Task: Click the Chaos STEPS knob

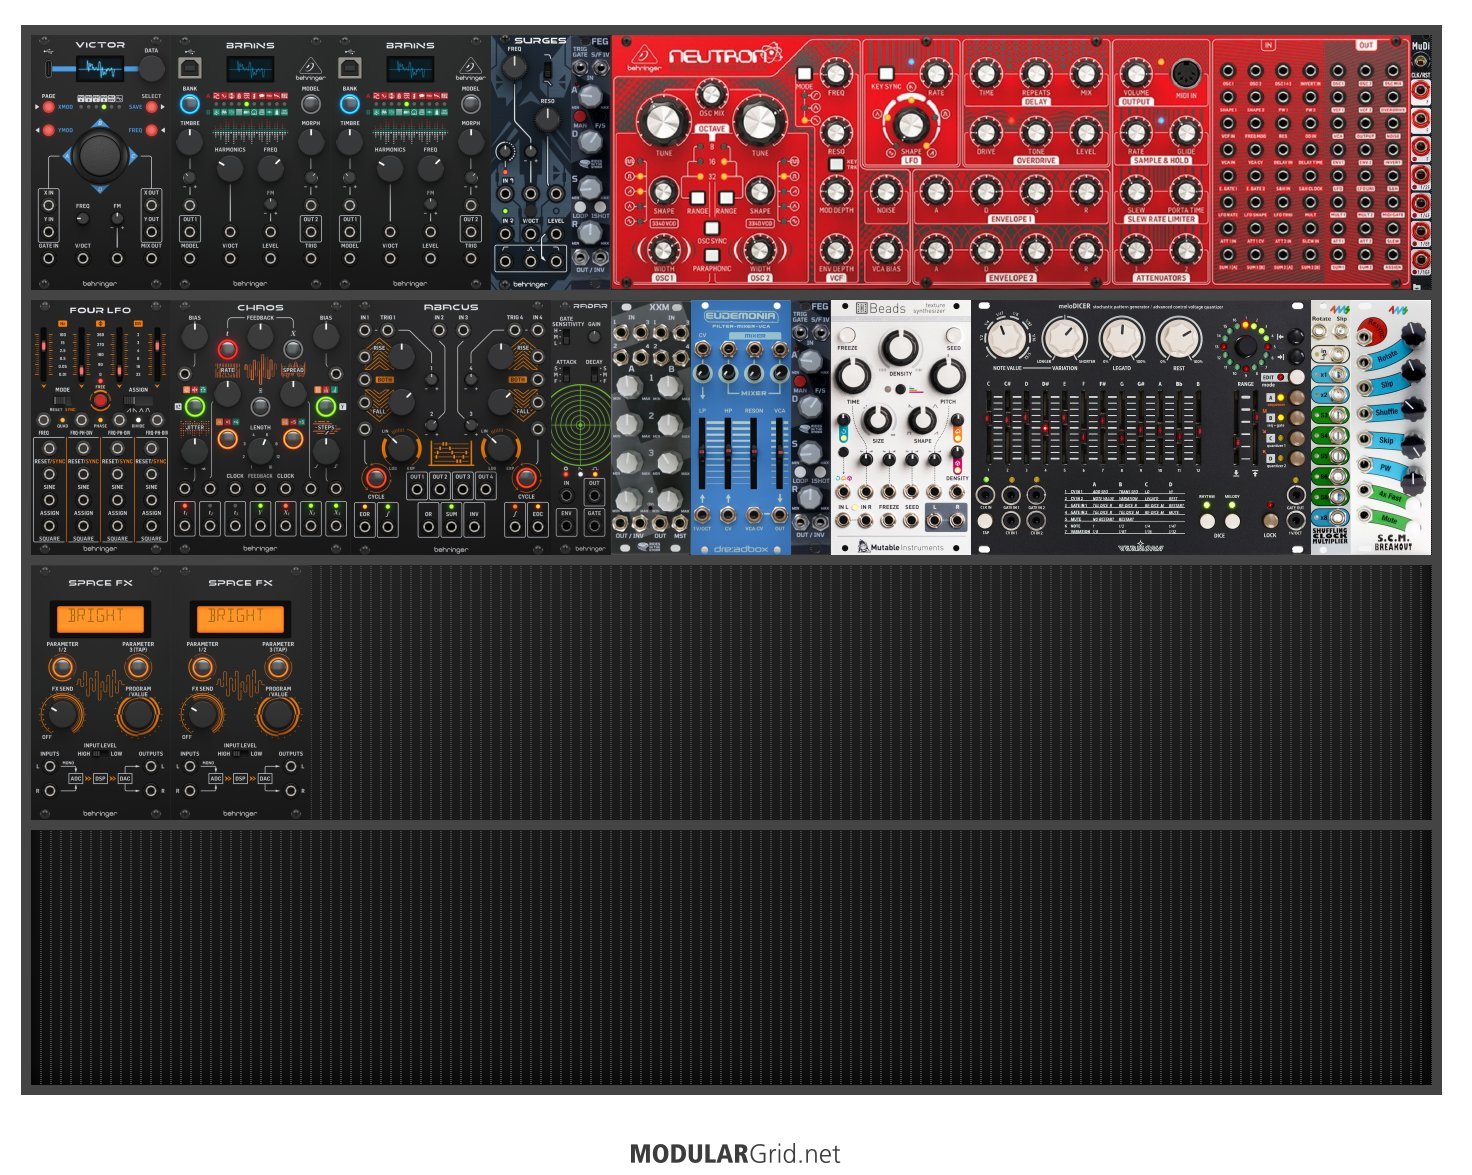Action: click(x=326, y=449)
